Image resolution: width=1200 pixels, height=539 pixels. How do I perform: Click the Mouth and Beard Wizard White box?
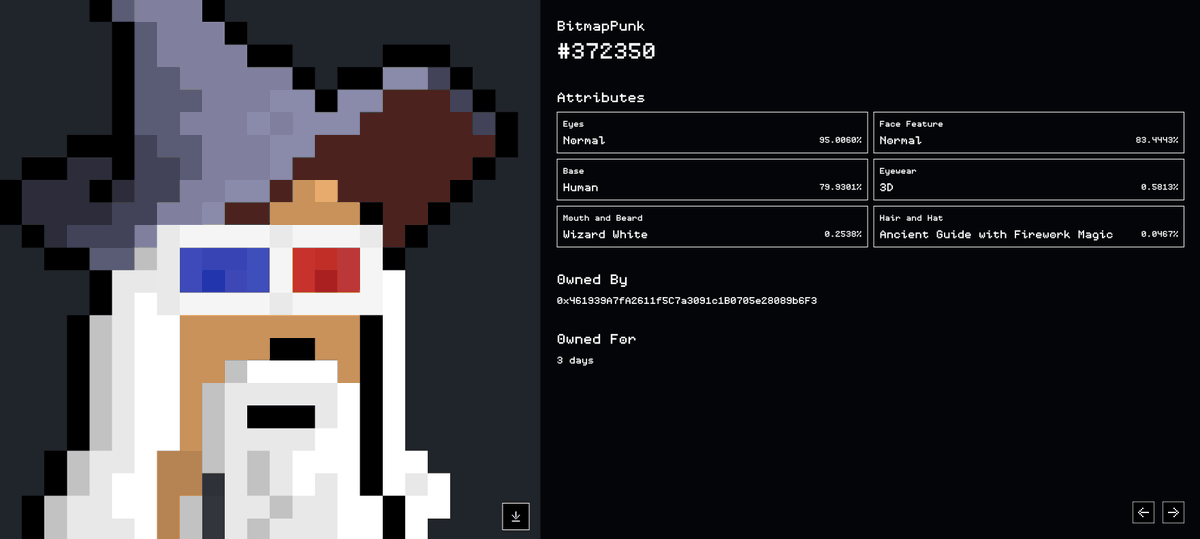712,226
